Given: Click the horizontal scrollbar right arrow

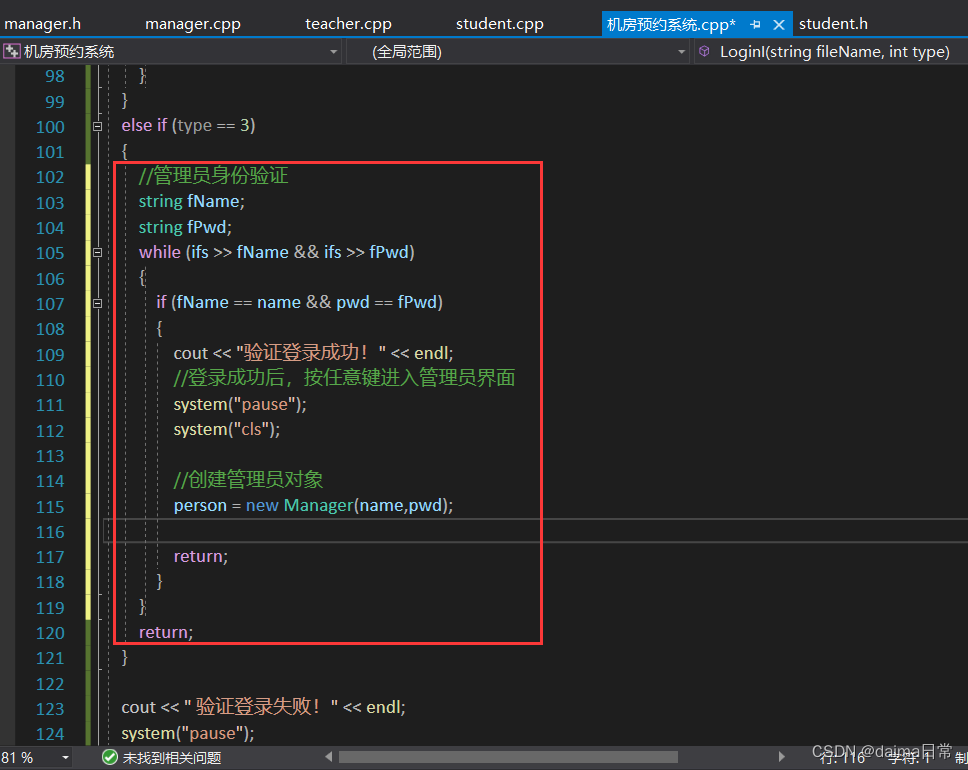Looking at the screenshot, I should coord(782,757).
